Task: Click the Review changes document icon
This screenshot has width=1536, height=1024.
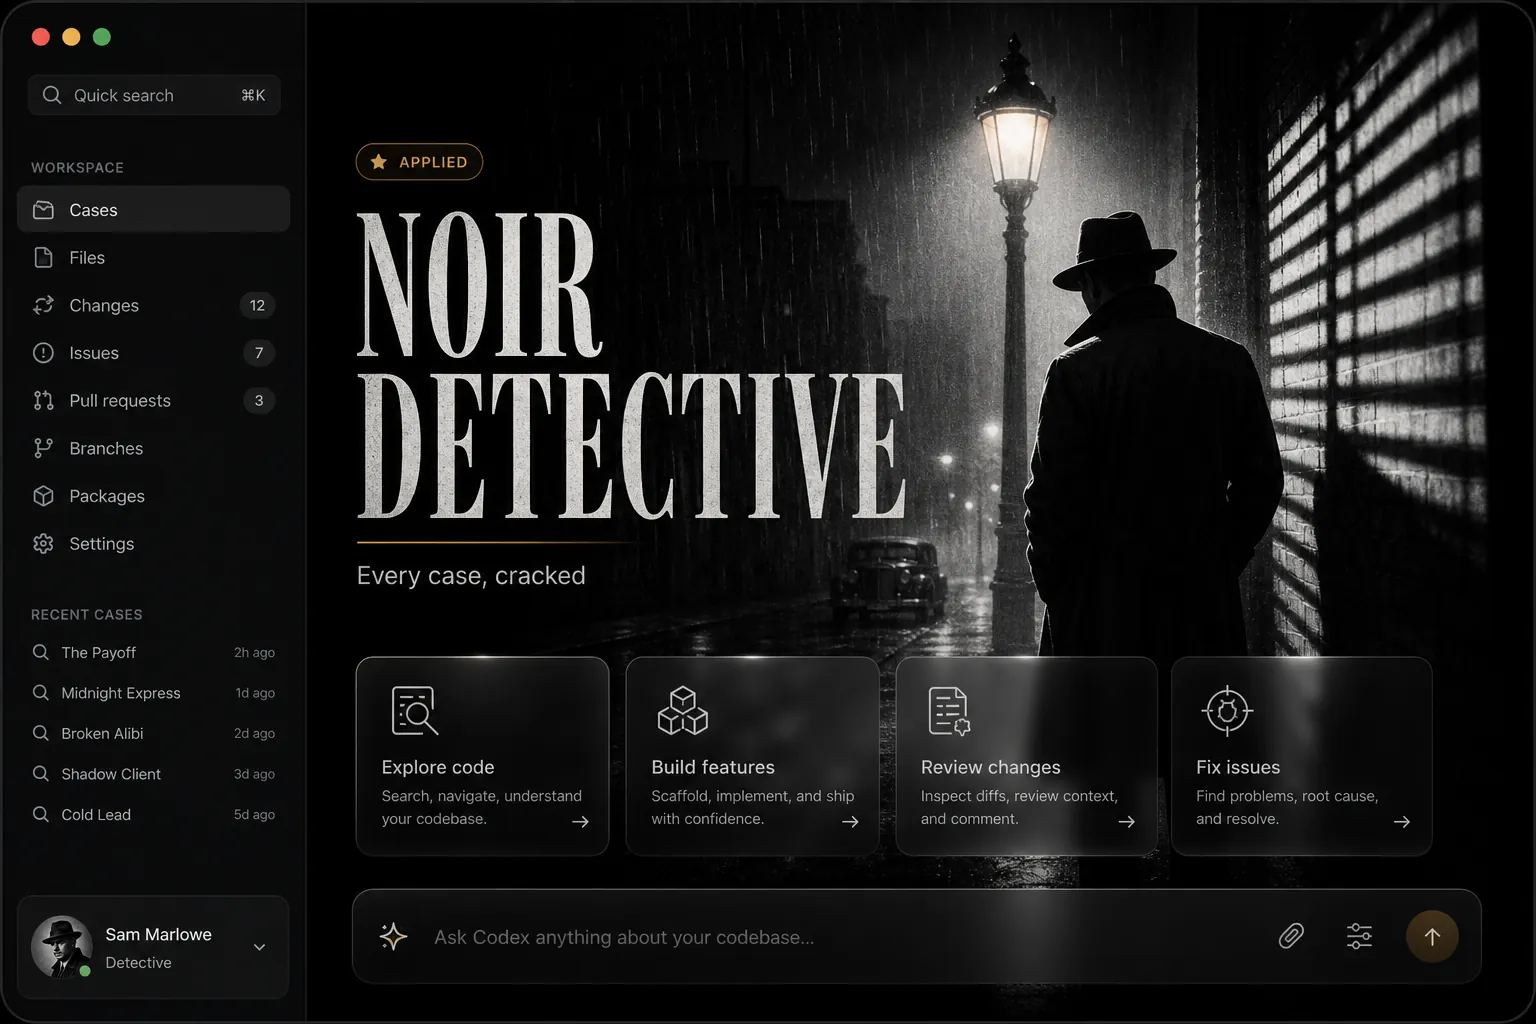Action: point(949,711)
